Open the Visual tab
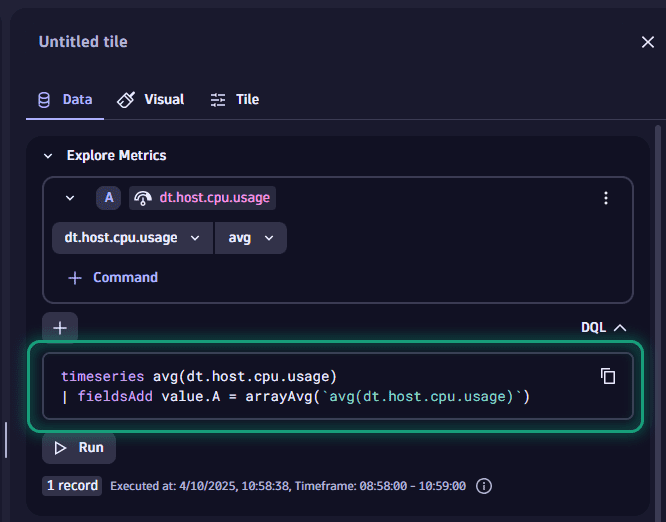The width and height of the screenshot is (666, 522). point(151,100)
